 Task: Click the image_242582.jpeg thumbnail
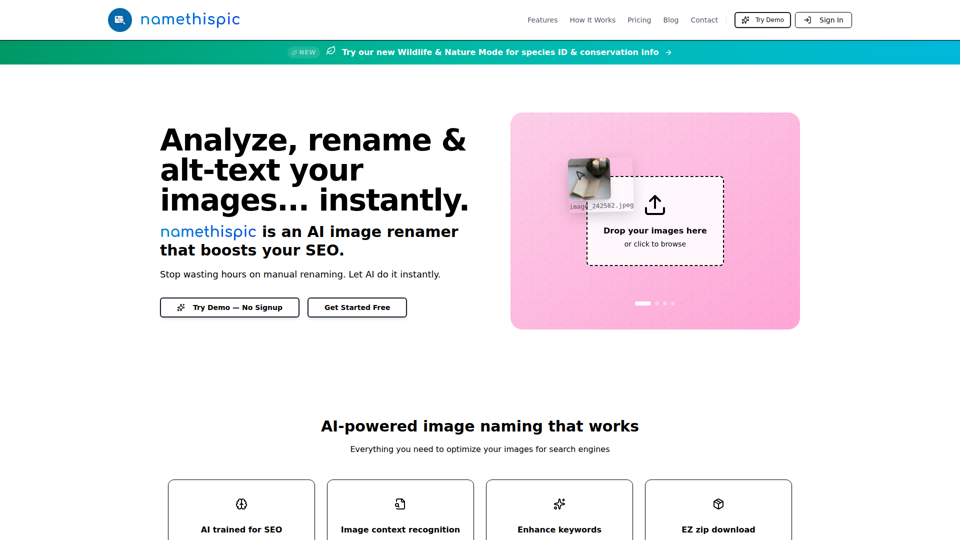tap(589, 179)
